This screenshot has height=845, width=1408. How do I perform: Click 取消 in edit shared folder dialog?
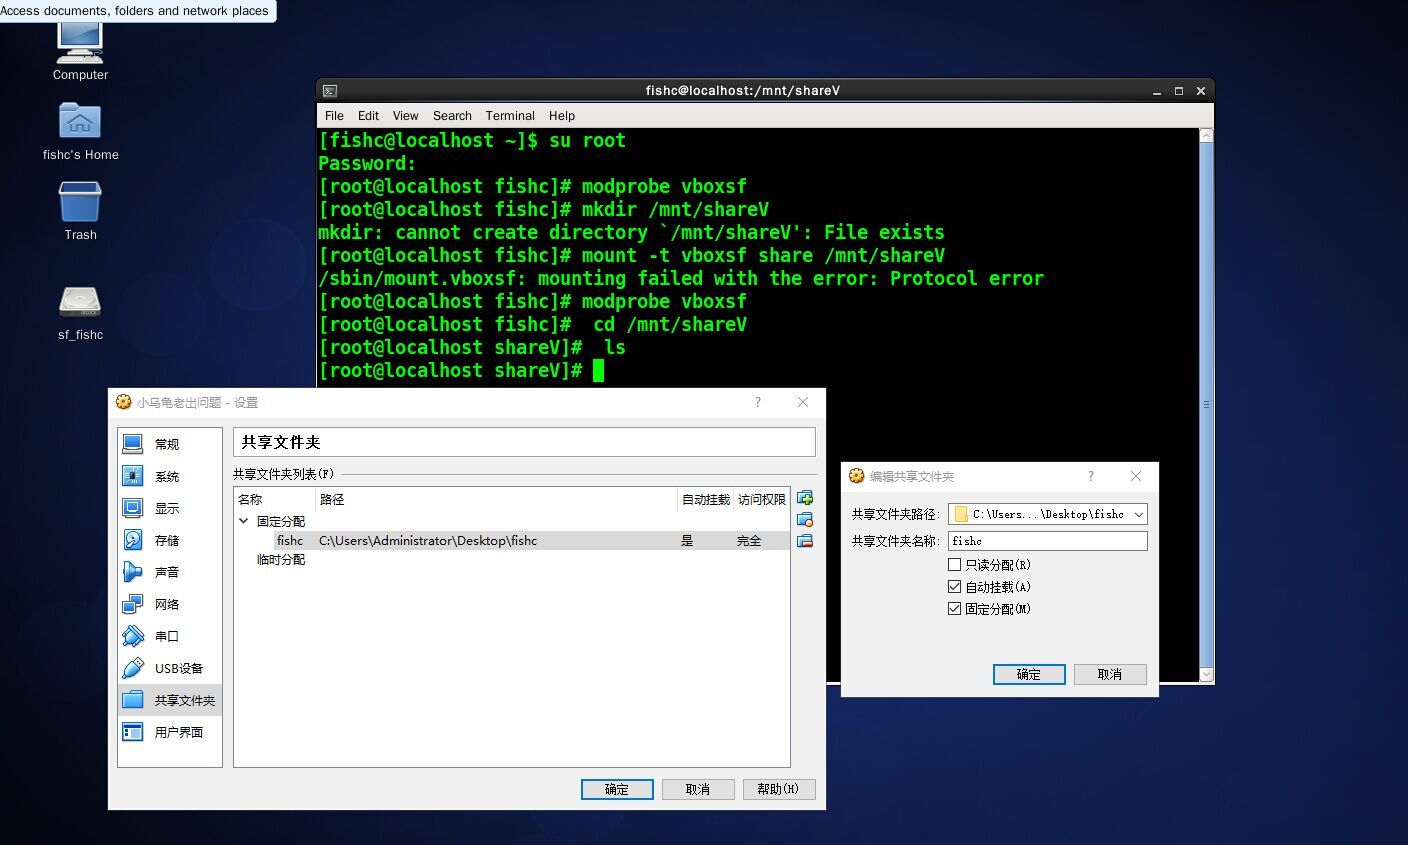coord(1110,674)
